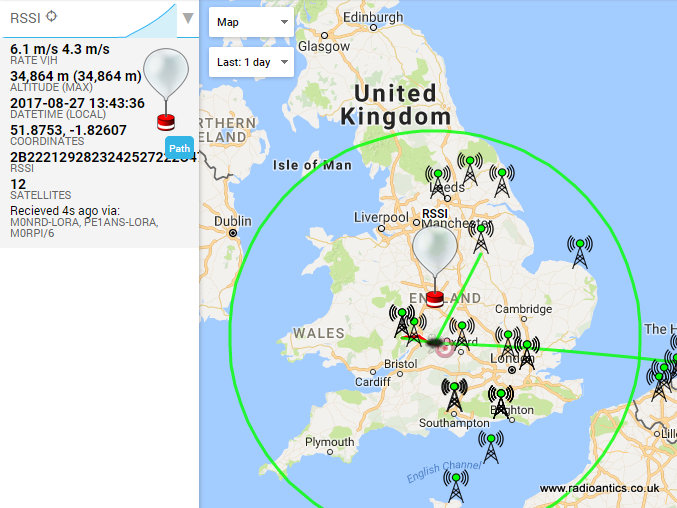
Task: Open the Map type dropdown
Action: click(x=251, y=22)
